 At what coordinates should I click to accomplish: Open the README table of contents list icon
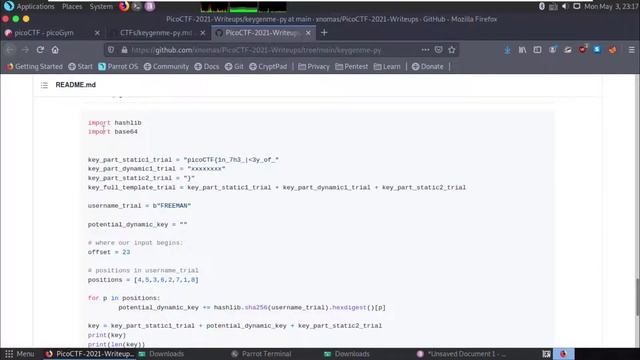[44, 85]
